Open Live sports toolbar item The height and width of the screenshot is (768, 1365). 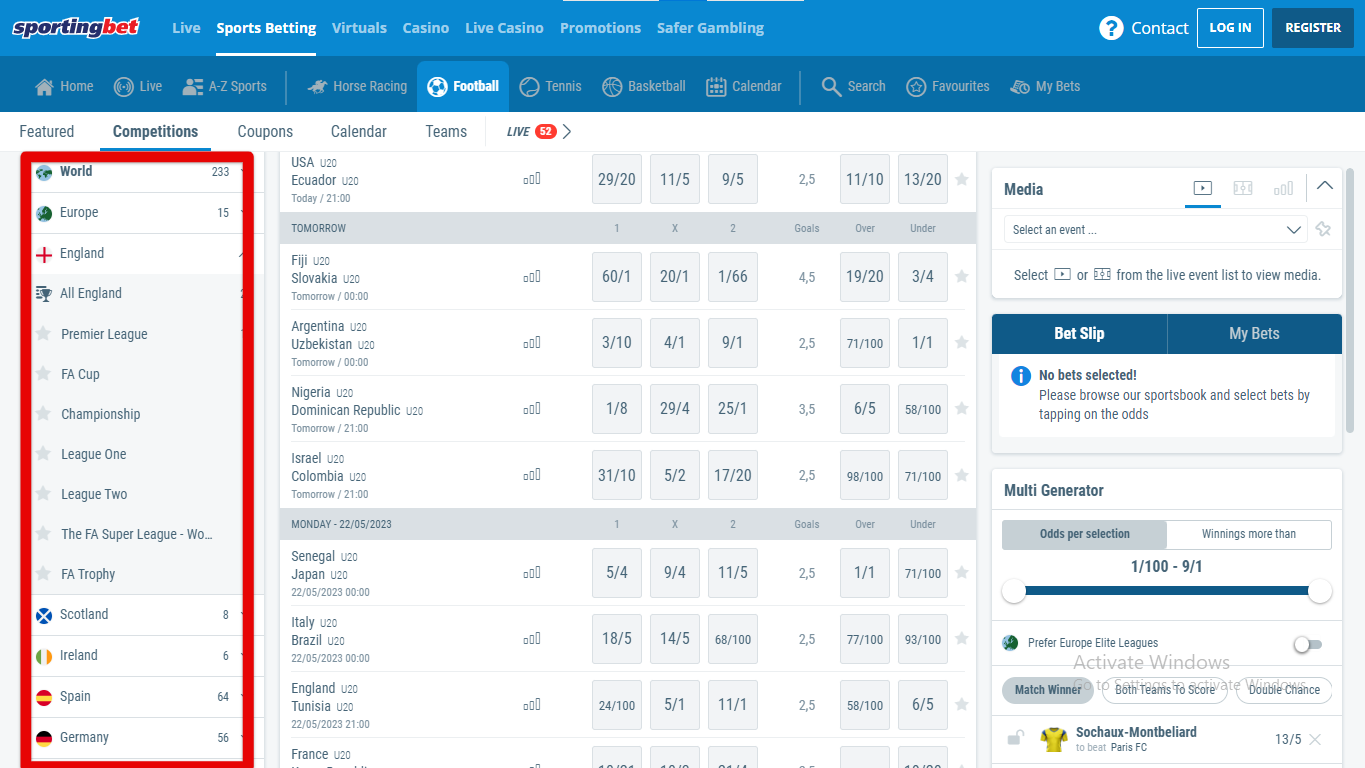click(x=138, y=86)
